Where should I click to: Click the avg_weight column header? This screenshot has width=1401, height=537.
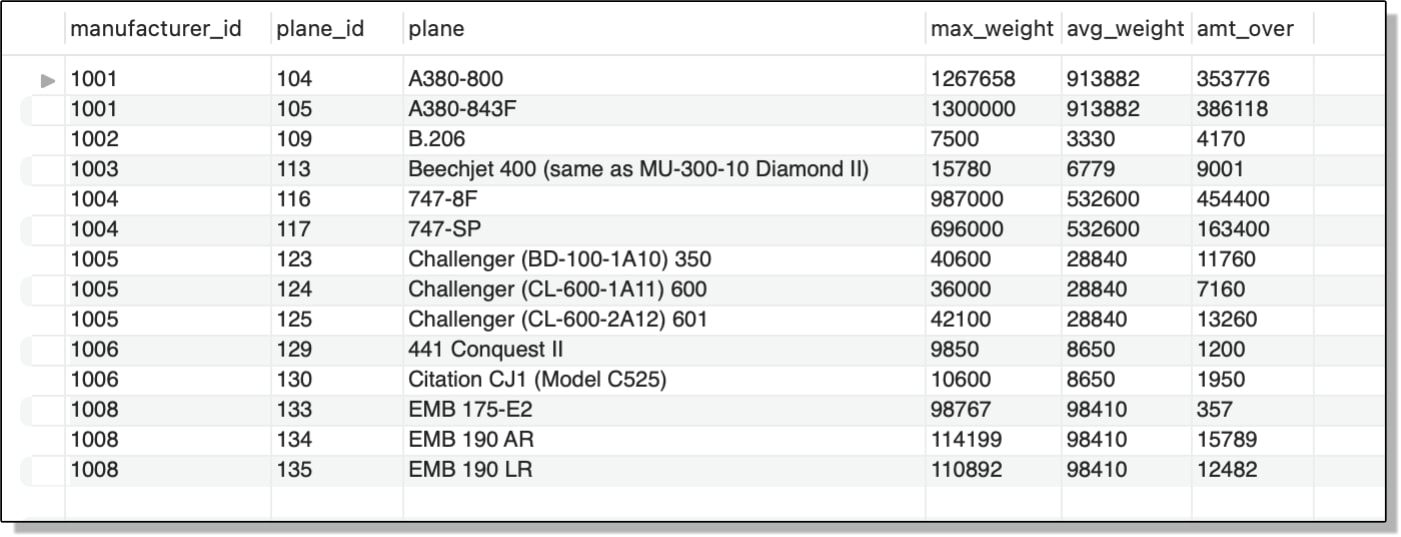tap(1126, 29)
